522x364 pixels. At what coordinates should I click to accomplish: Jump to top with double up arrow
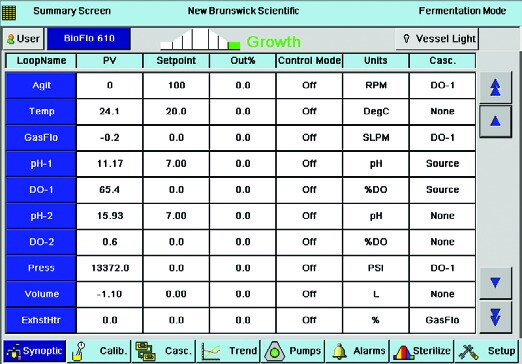point(495,88)
